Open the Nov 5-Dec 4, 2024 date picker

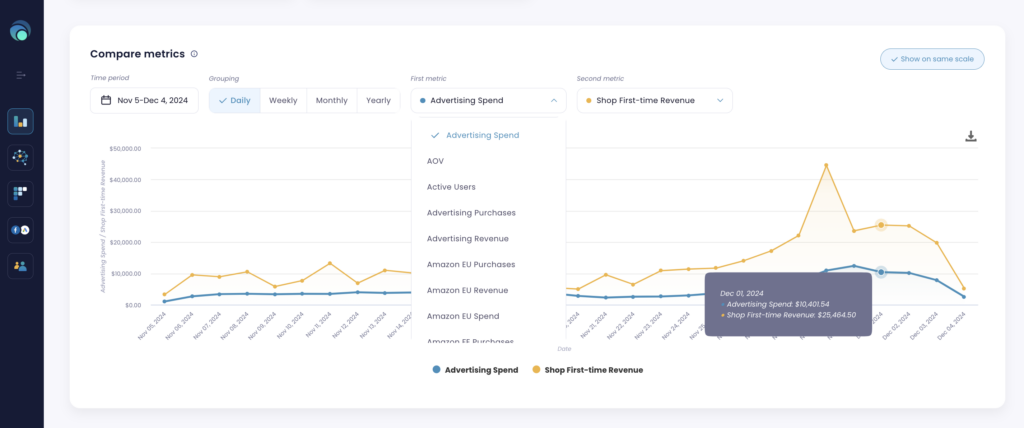tap(144, 101)
